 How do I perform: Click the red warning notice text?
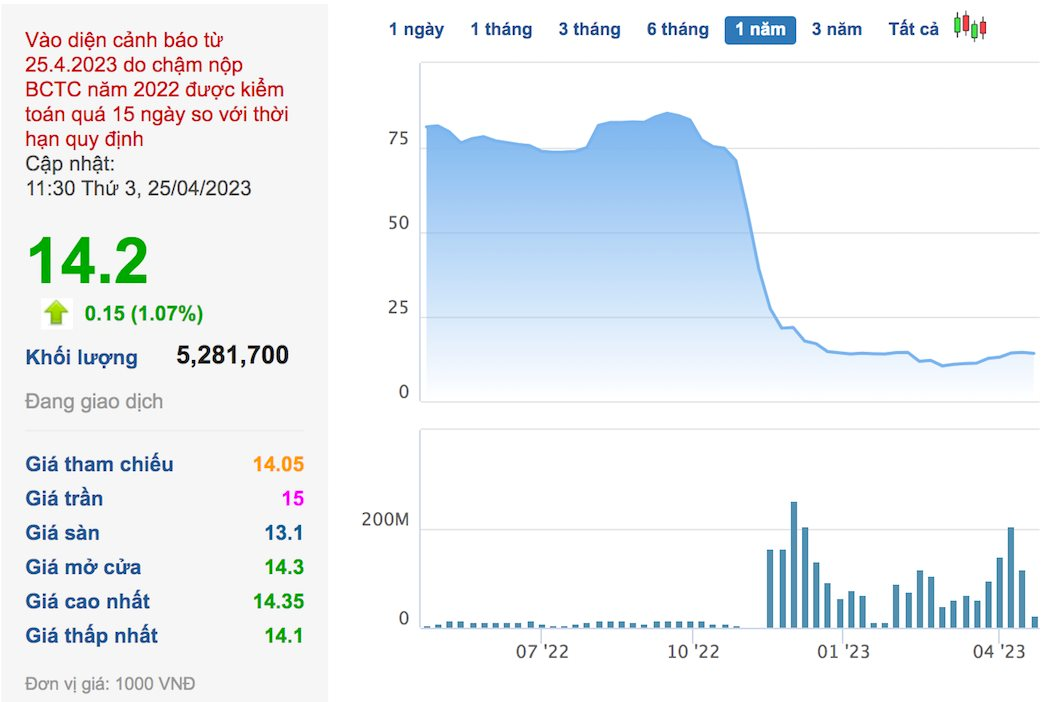[157, 89]
